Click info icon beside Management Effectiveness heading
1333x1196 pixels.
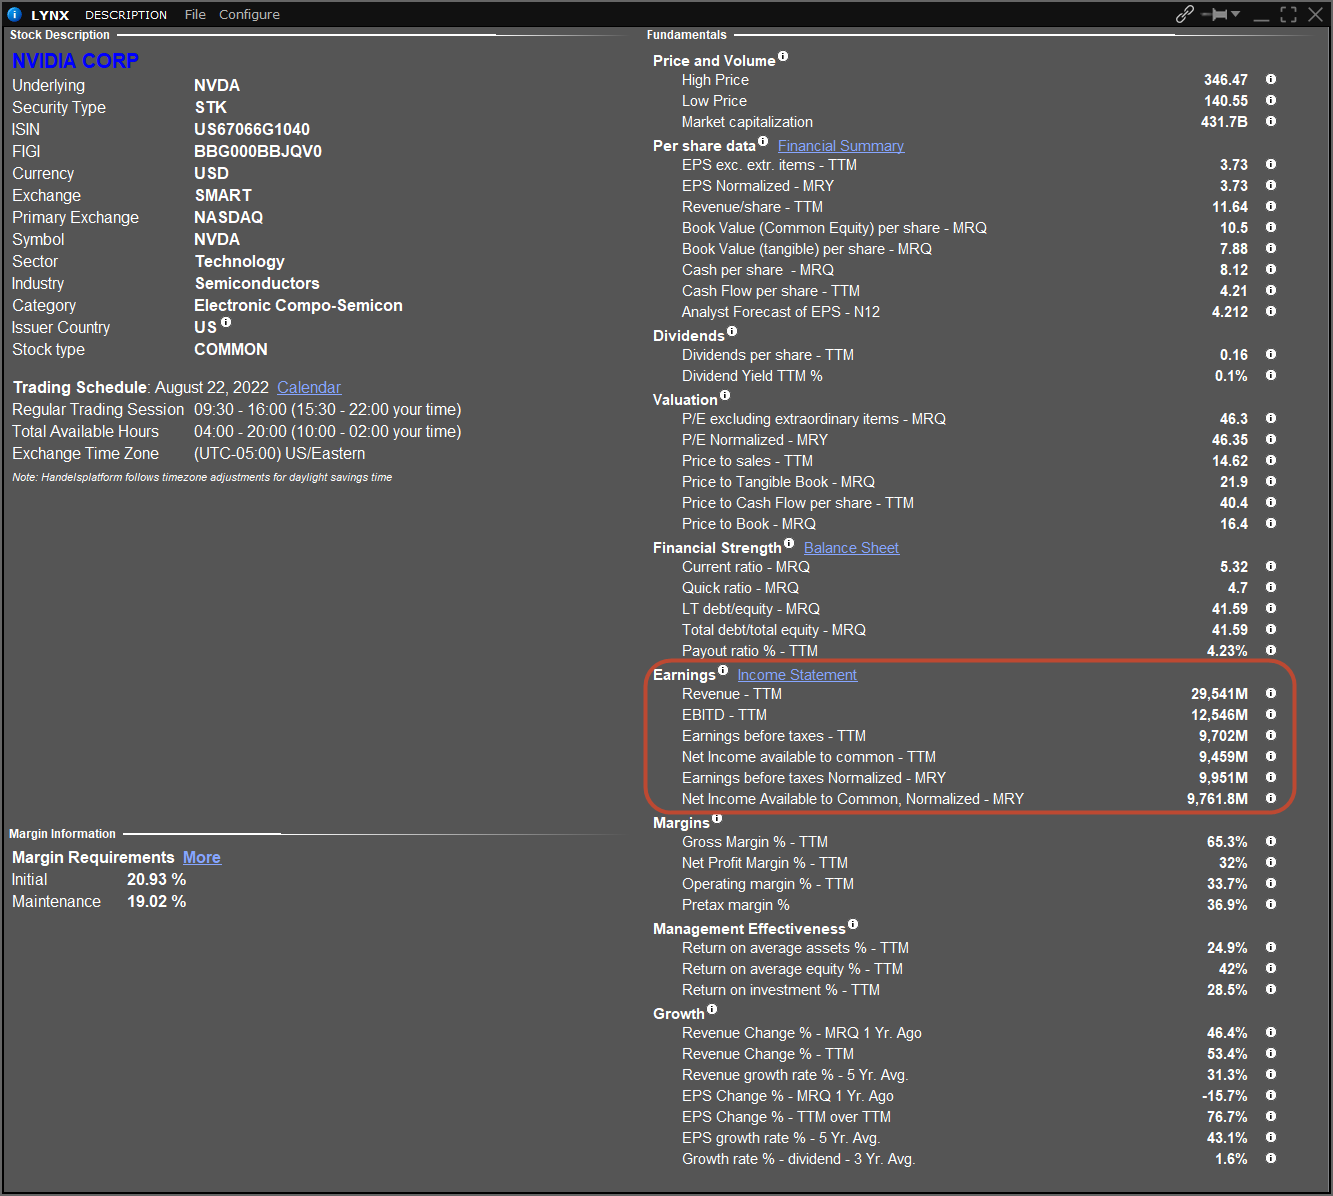pos(853,924)
